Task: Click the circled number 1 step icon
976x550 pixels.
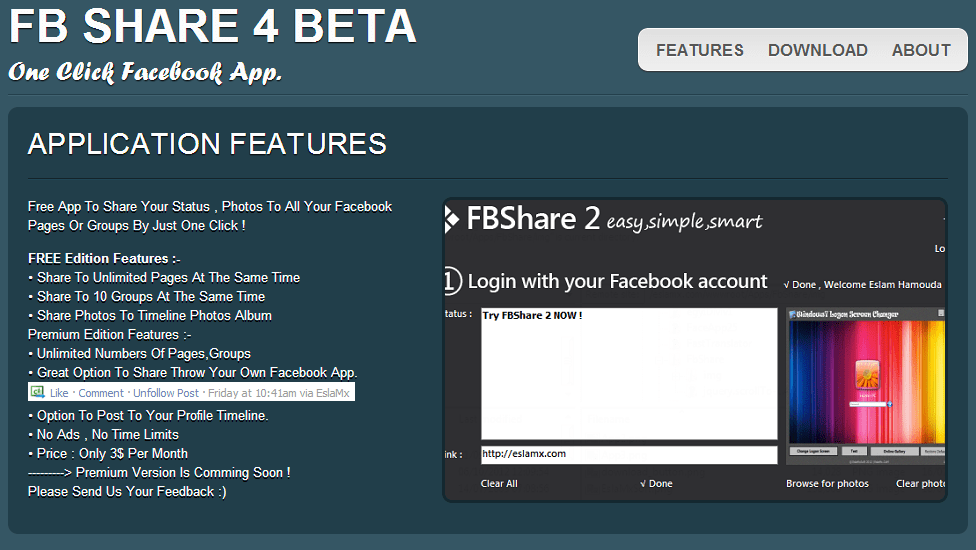Action: click(453, 281)
